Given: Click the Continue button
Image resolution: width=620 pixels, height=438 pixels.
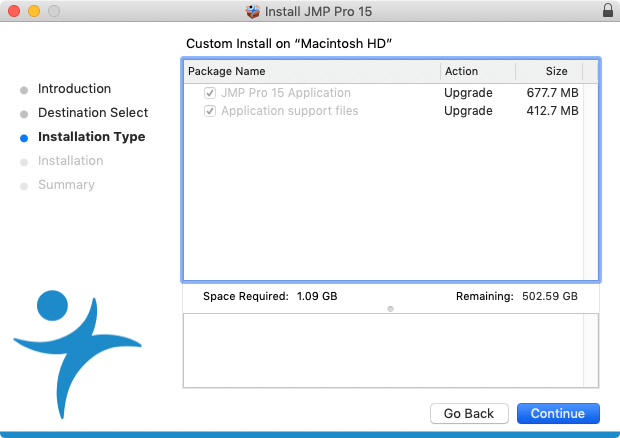Looking at the screenshot, I should [x=558, y=413].
